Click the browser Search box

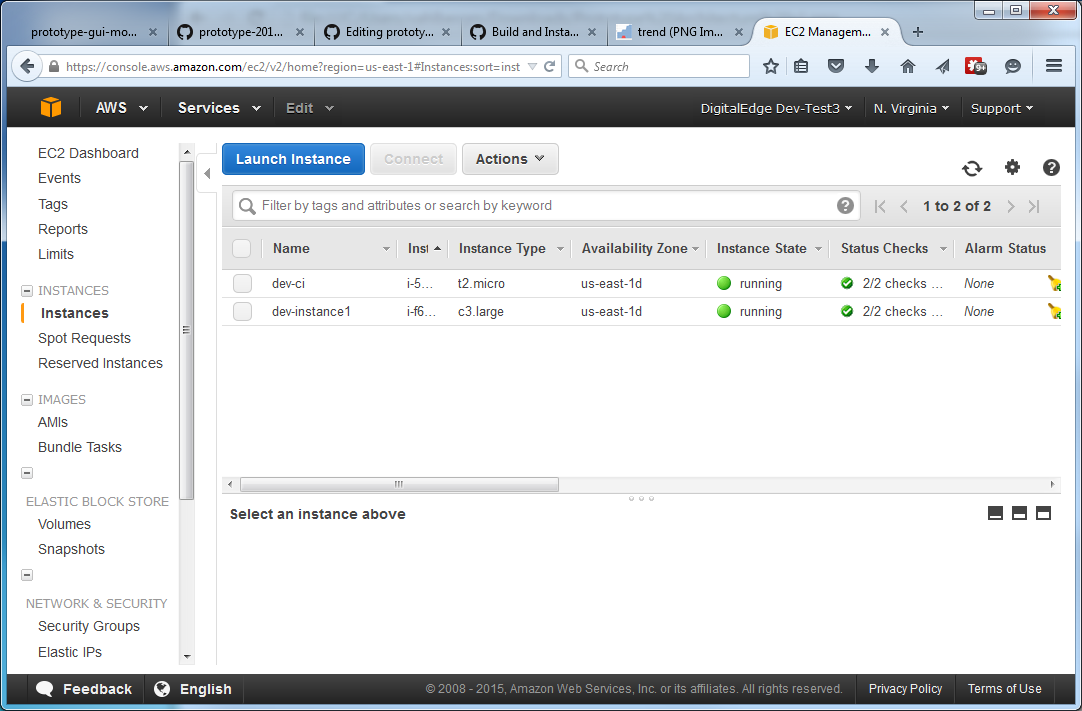[659, 66]
